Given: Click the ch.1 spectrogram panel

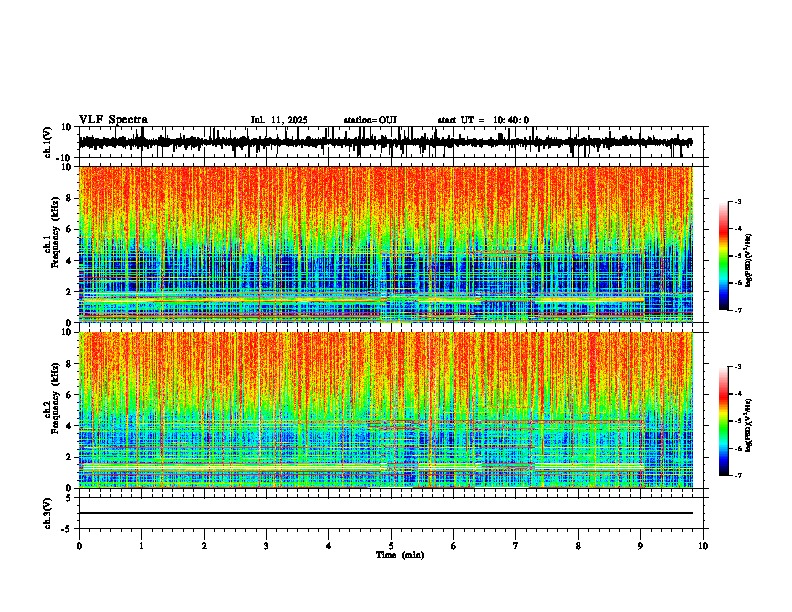Looking at the screenshot, I should point(385,244).
